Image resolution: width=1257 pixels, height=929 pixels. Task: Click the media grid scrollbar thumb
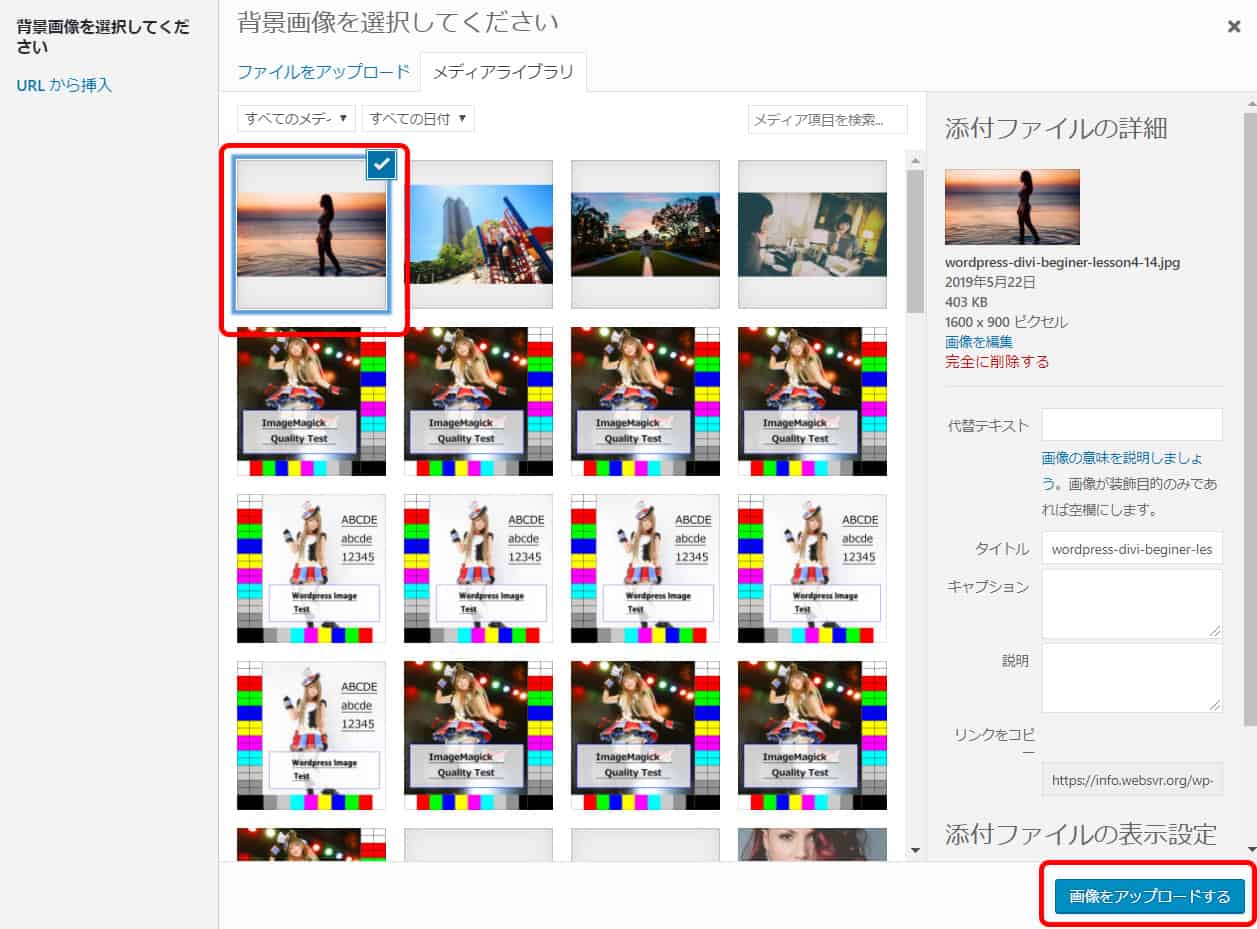point(915,241)
